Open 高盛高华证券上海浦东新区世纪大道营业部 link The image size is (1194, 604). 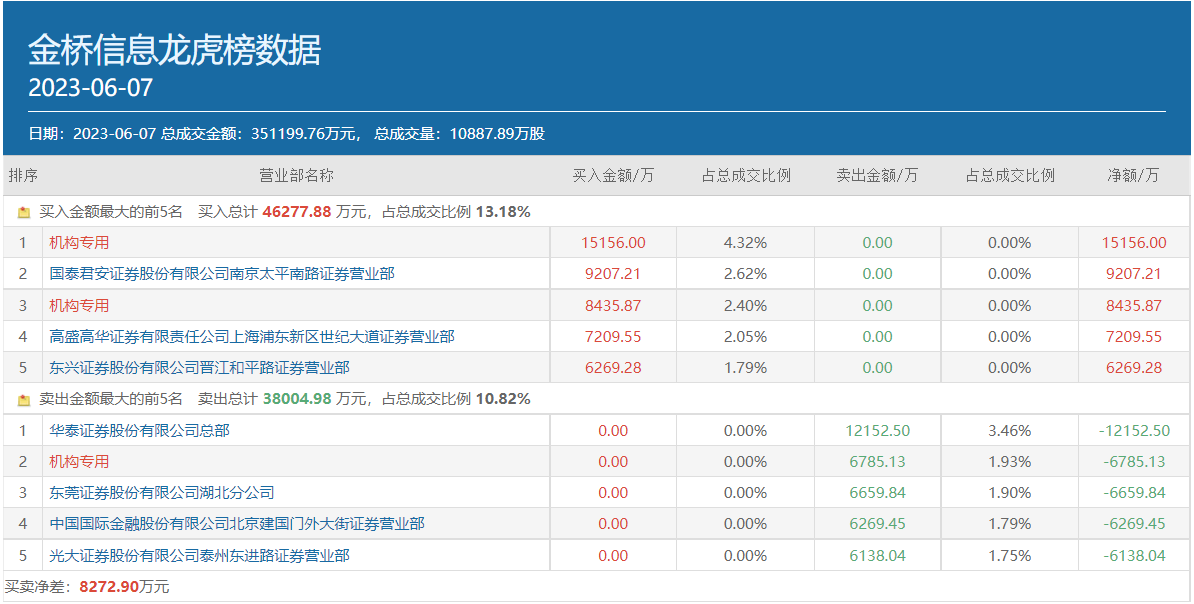tap(252, 337)
